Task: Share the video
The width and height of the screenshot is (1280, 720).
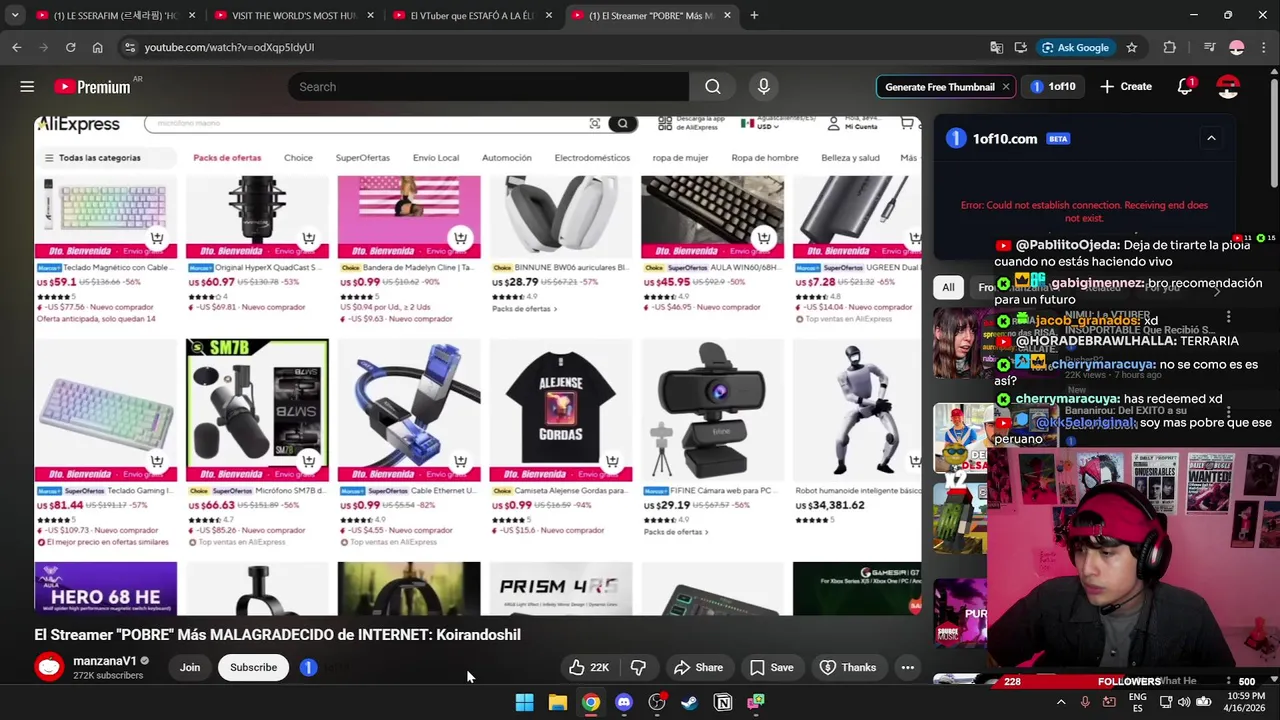Action: [x=698, y=667]
